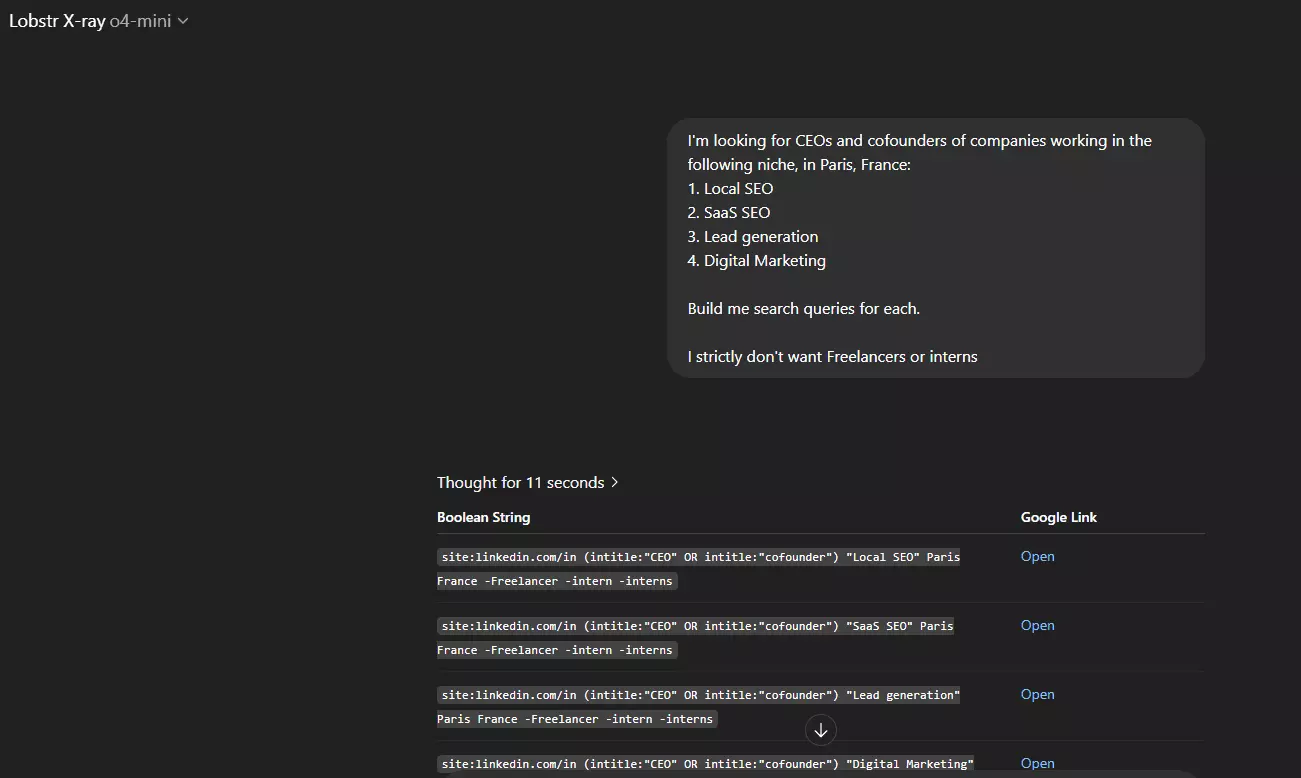Select the Lead generation boolean query snippet
1301x778 pixels.
coord(697,706)
